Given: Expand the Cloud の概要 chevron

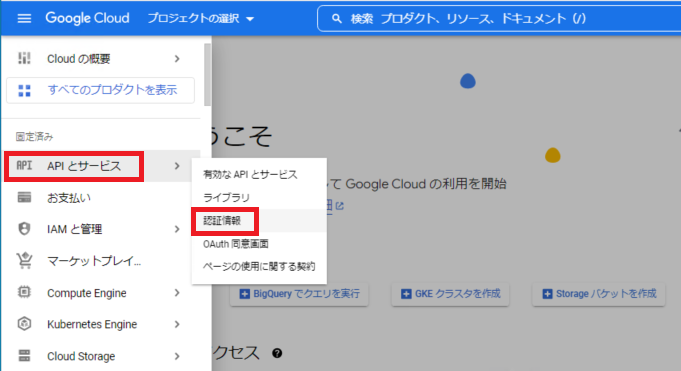Looking at the screenshot, I should pos(177,59).
